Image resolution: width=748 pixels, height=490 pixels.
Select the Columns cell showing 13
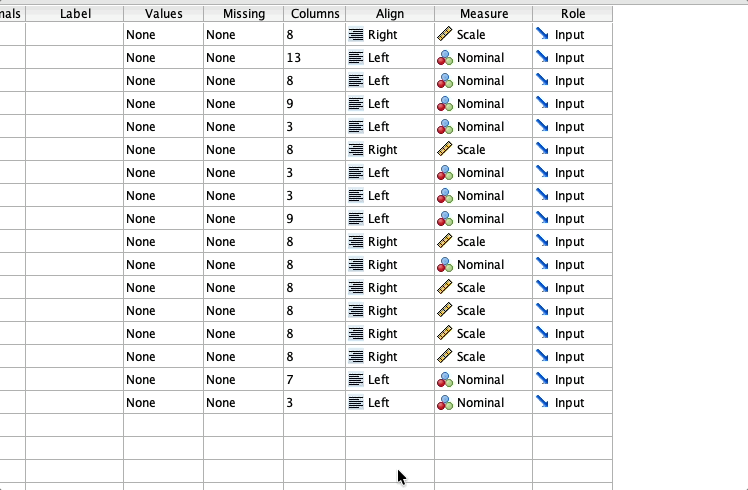click(314, 58)
